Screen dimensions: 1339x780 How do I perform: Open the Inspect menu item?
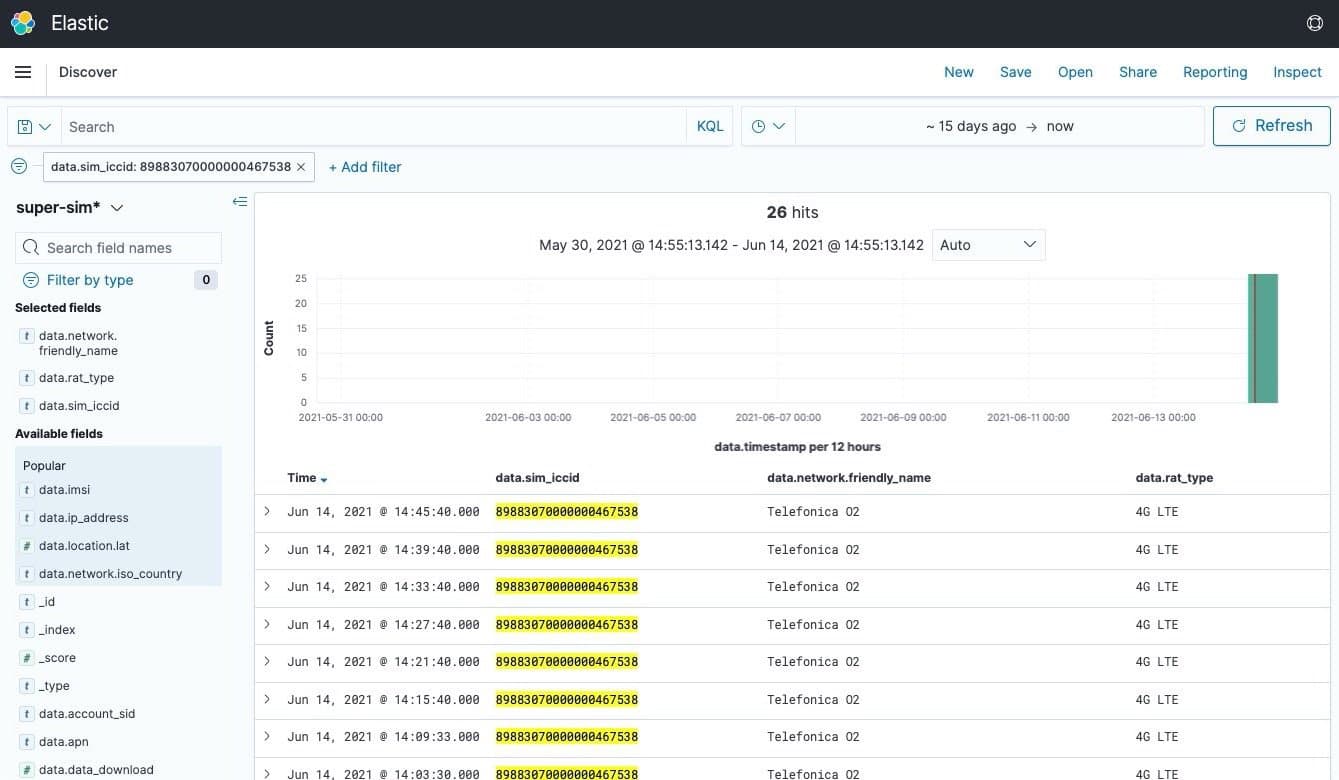(x=1297, y=72)
